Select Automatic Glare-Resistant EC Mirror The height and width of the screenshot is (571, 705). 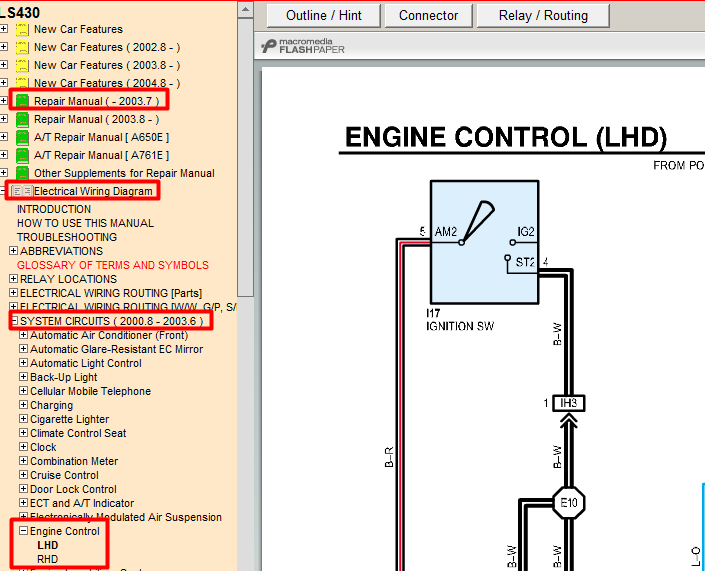click(116, 349)
